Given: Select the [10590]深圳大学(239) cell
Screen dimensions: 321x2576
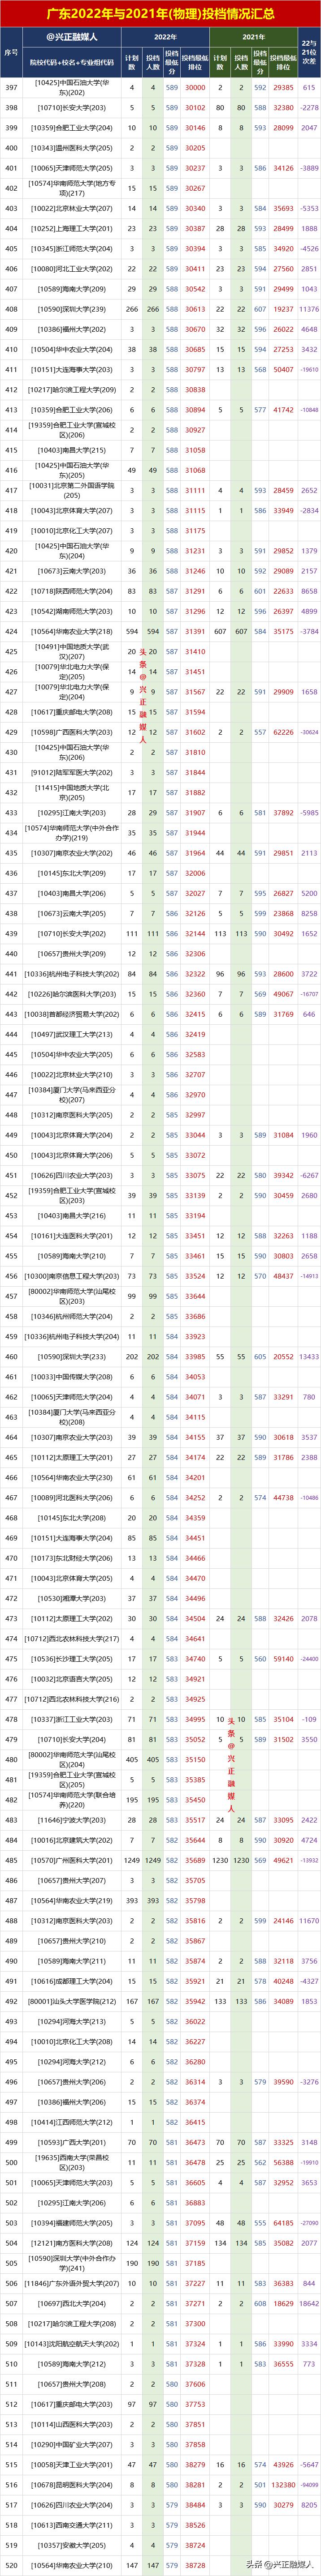Looking at the screenshot, I should click(x=72, y=310).
